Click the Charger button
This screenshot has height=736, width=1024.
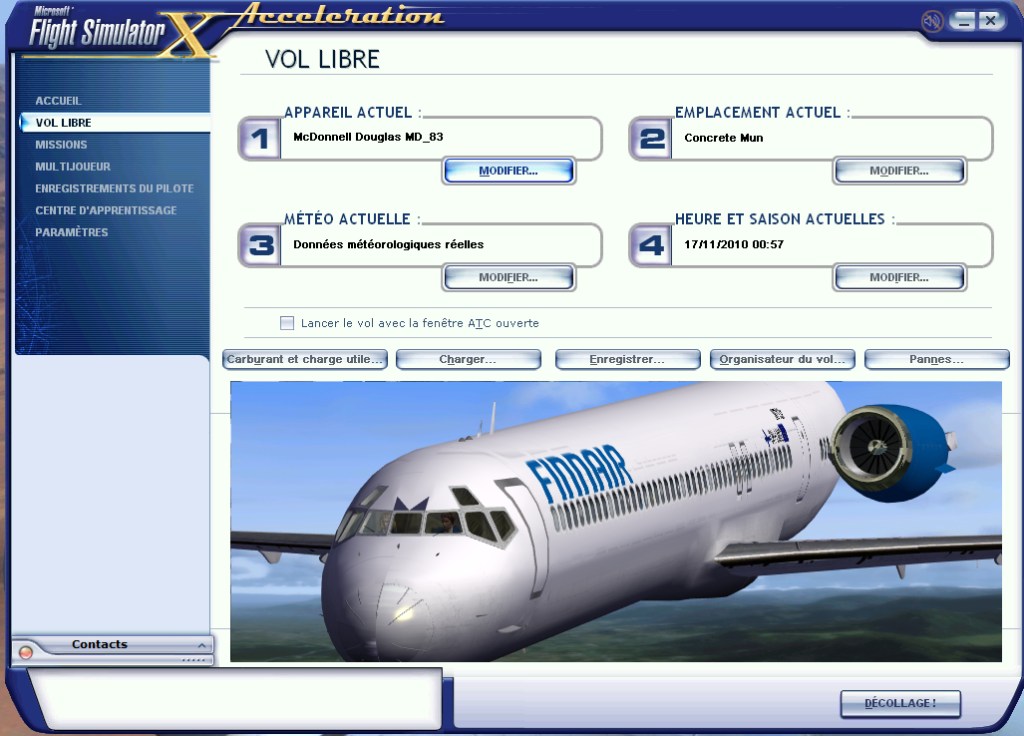pos(468,359)
